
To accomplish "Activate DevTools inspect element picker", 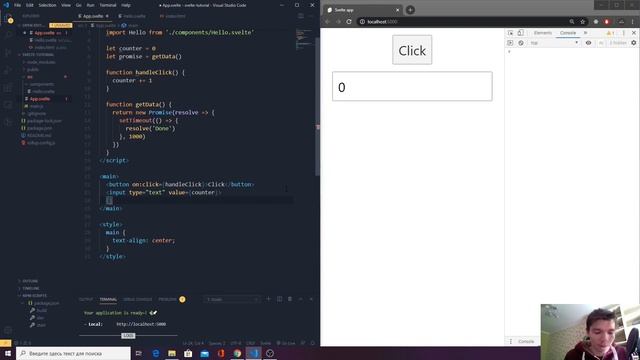I will point(511,33).
